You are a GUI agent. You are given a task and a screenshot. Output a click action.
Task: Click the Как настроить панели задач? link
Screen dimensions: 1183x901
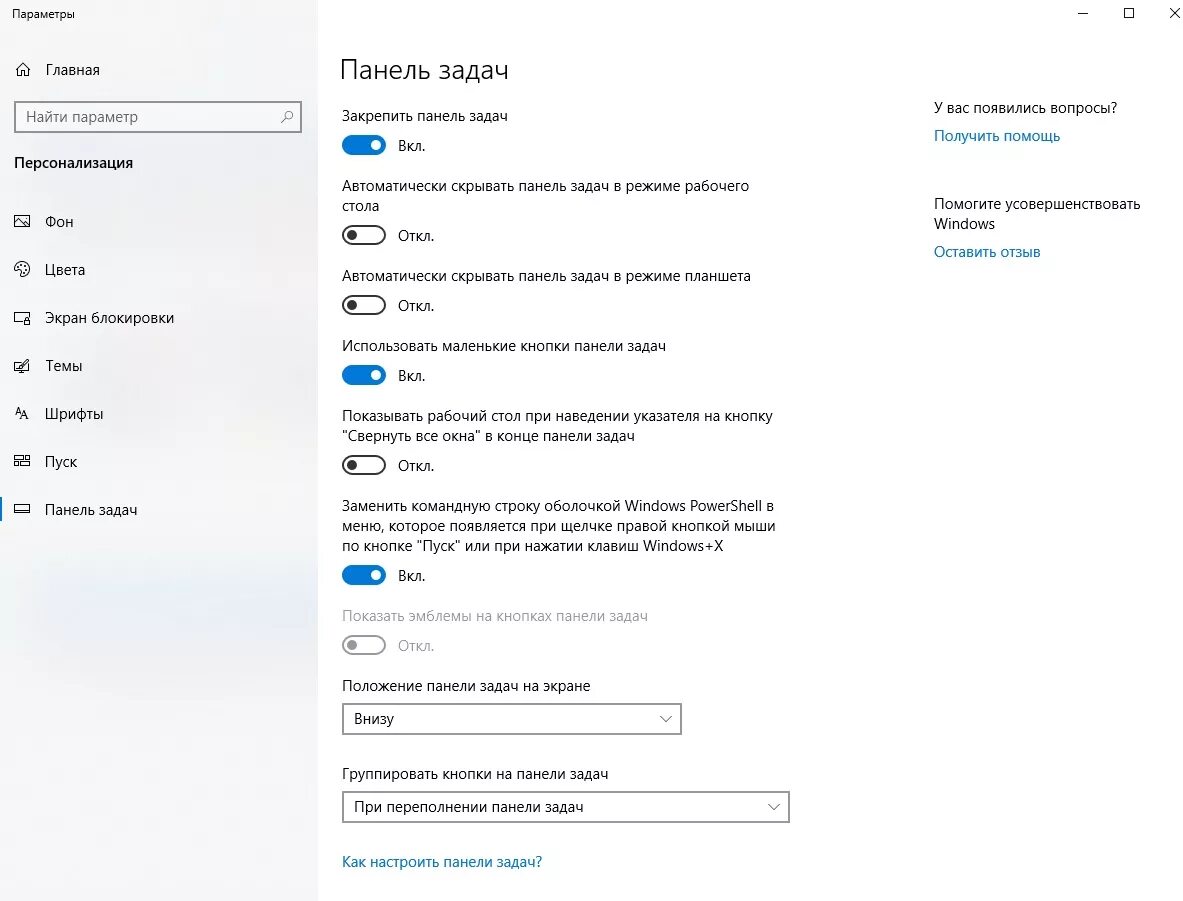(442, 862)
